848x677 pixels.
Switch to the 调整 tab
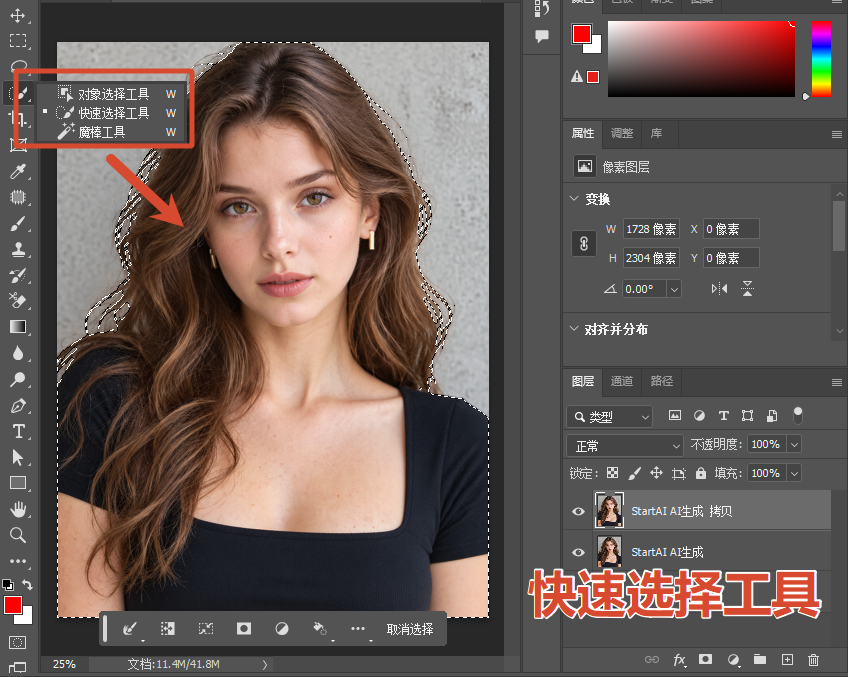pyautogui.click(x=622, y=133)
